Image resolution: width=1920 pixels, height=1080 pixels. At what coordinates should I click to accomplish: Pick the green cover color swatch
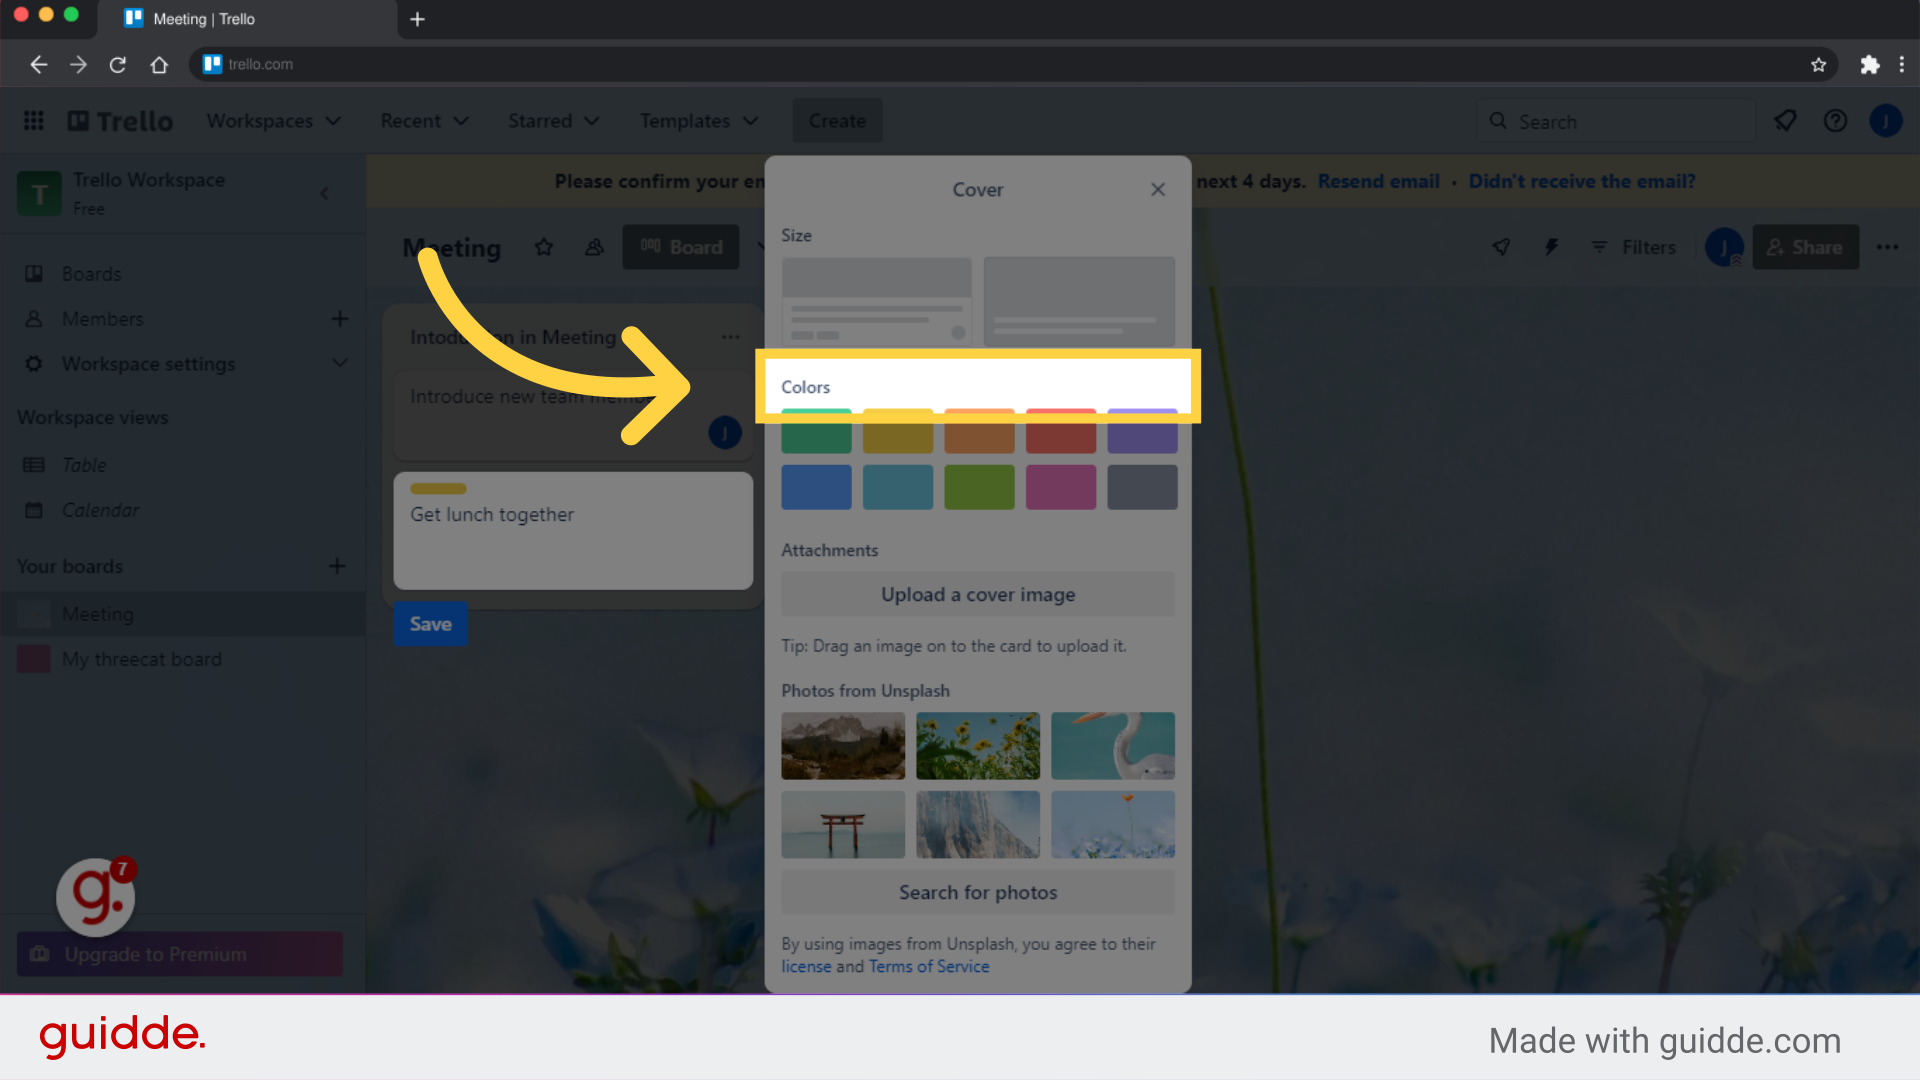pyautogui.click(x=816, y=434)
